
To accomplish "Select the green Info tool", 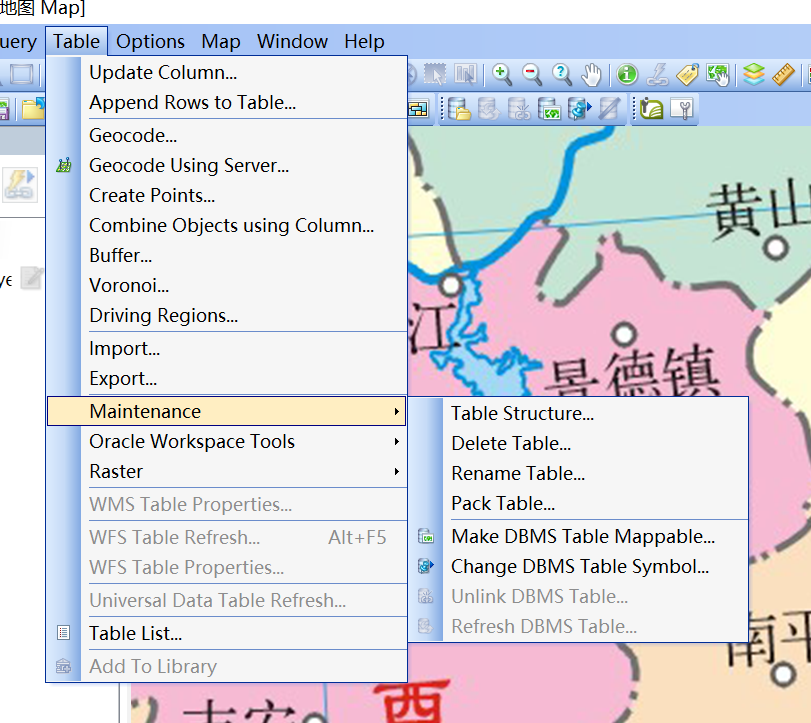I will (627, 74).
